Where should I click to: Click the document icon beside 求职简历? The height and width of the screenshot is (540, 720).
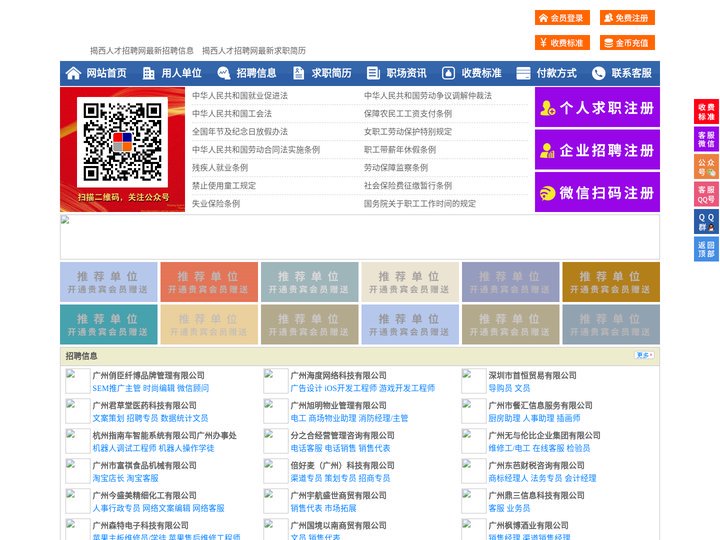pos(298,73)
